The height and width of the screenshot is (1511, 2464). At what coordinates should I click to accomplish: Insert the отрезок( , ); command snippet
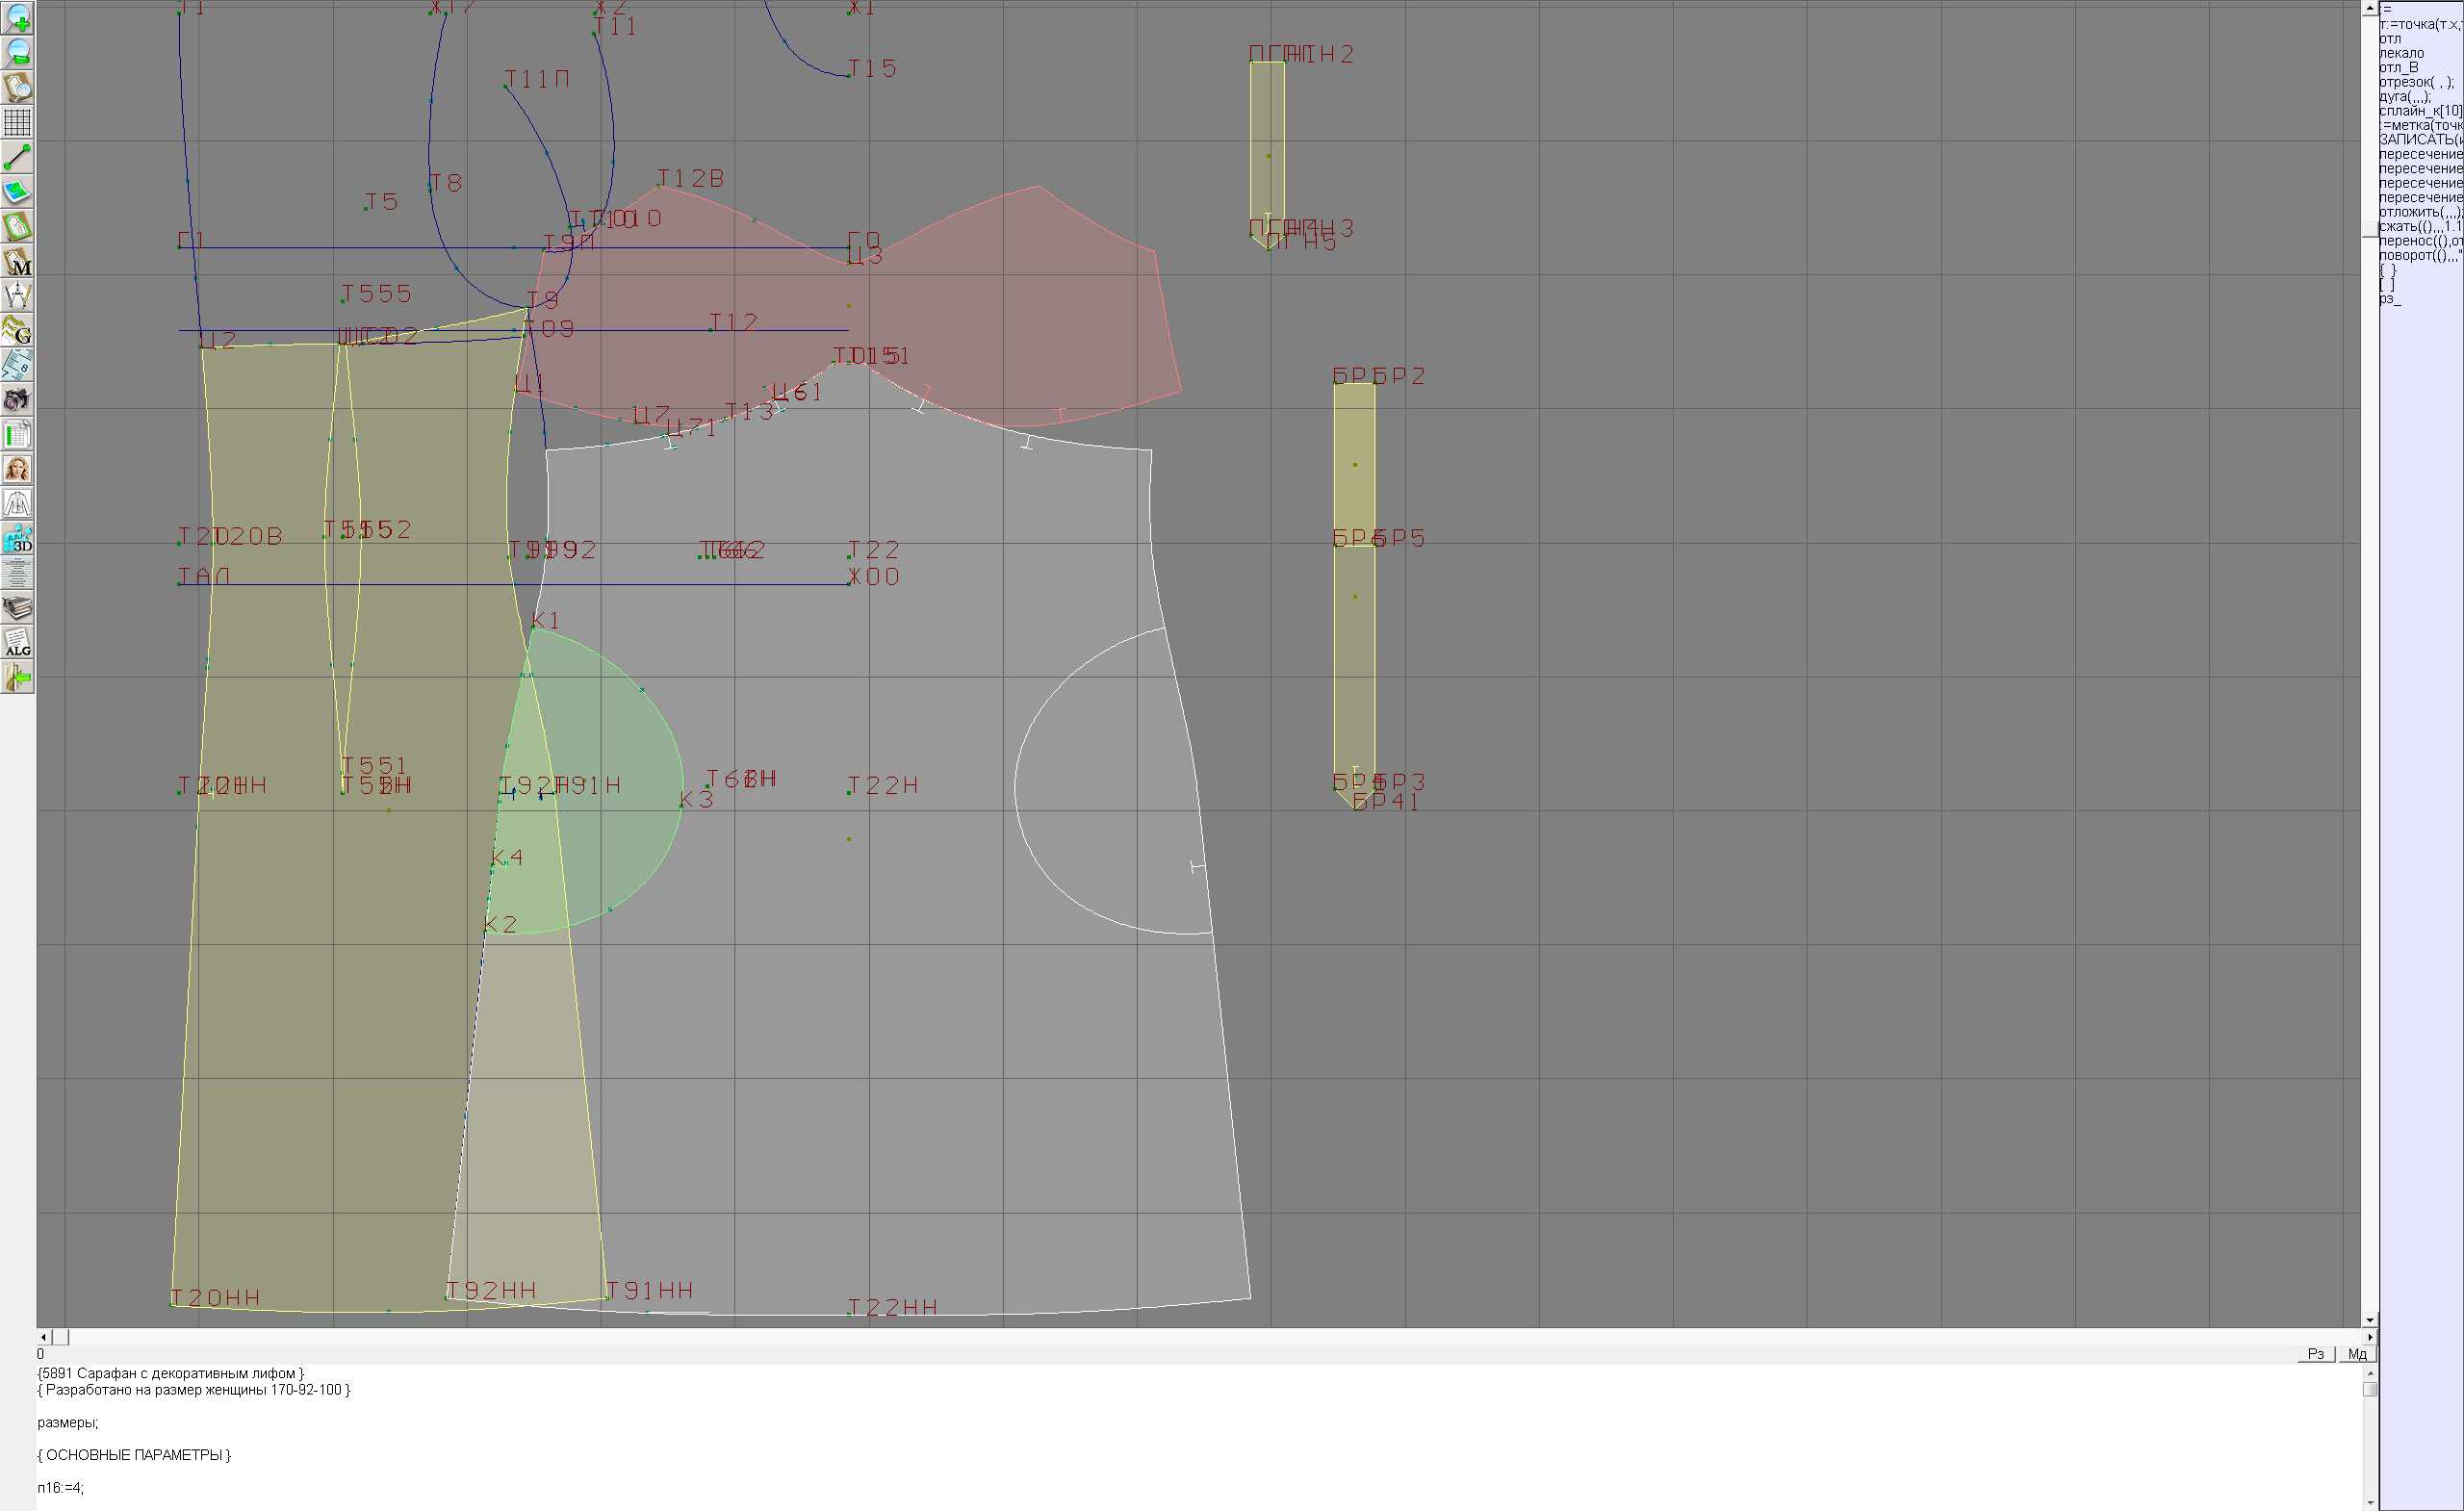(x=2415, y=82)
